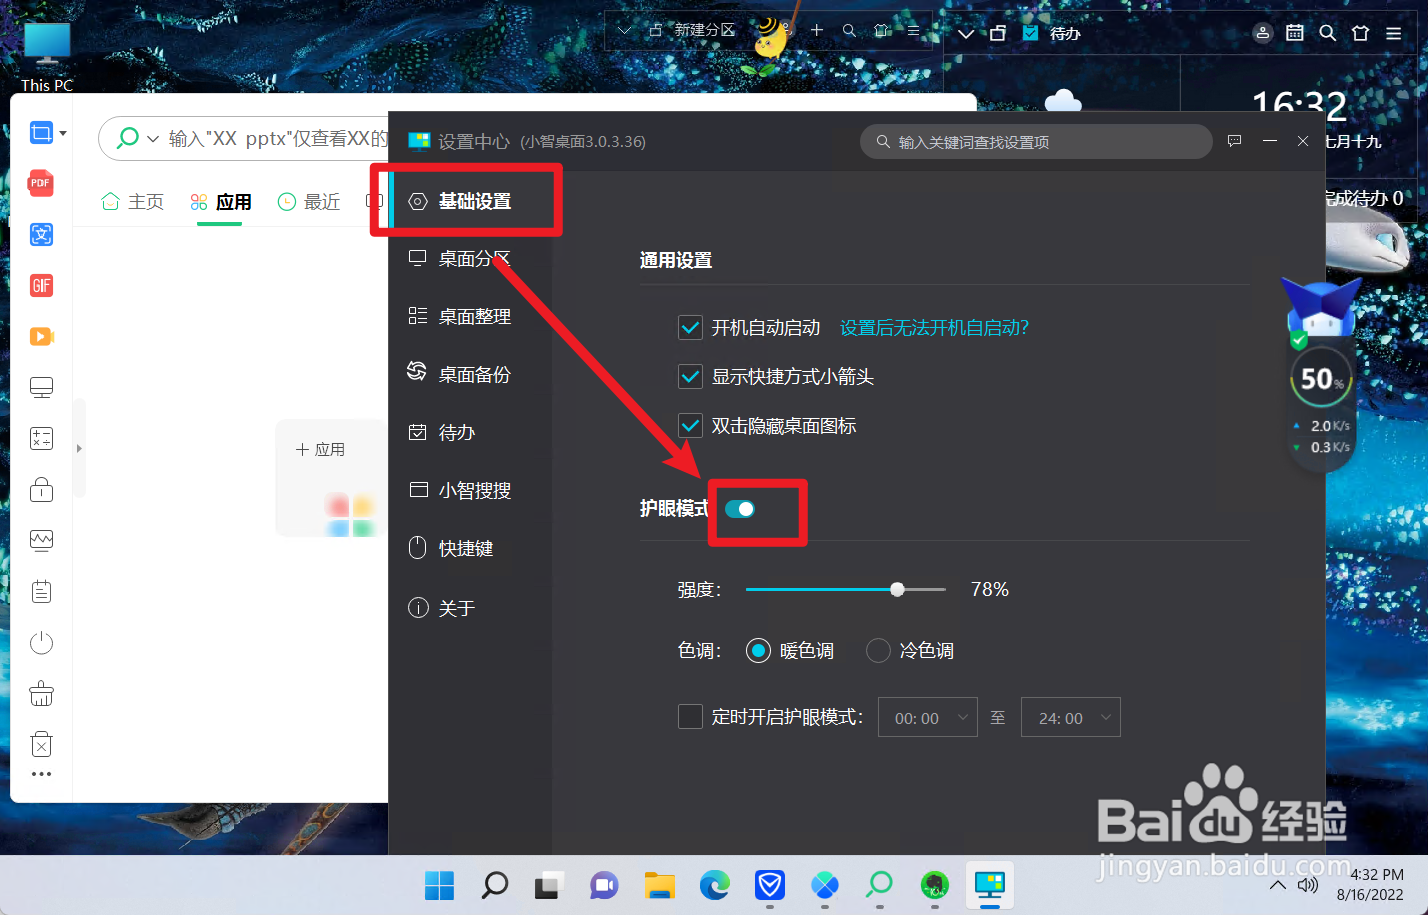Open 小智搜搜 settings section

[469, 491]
